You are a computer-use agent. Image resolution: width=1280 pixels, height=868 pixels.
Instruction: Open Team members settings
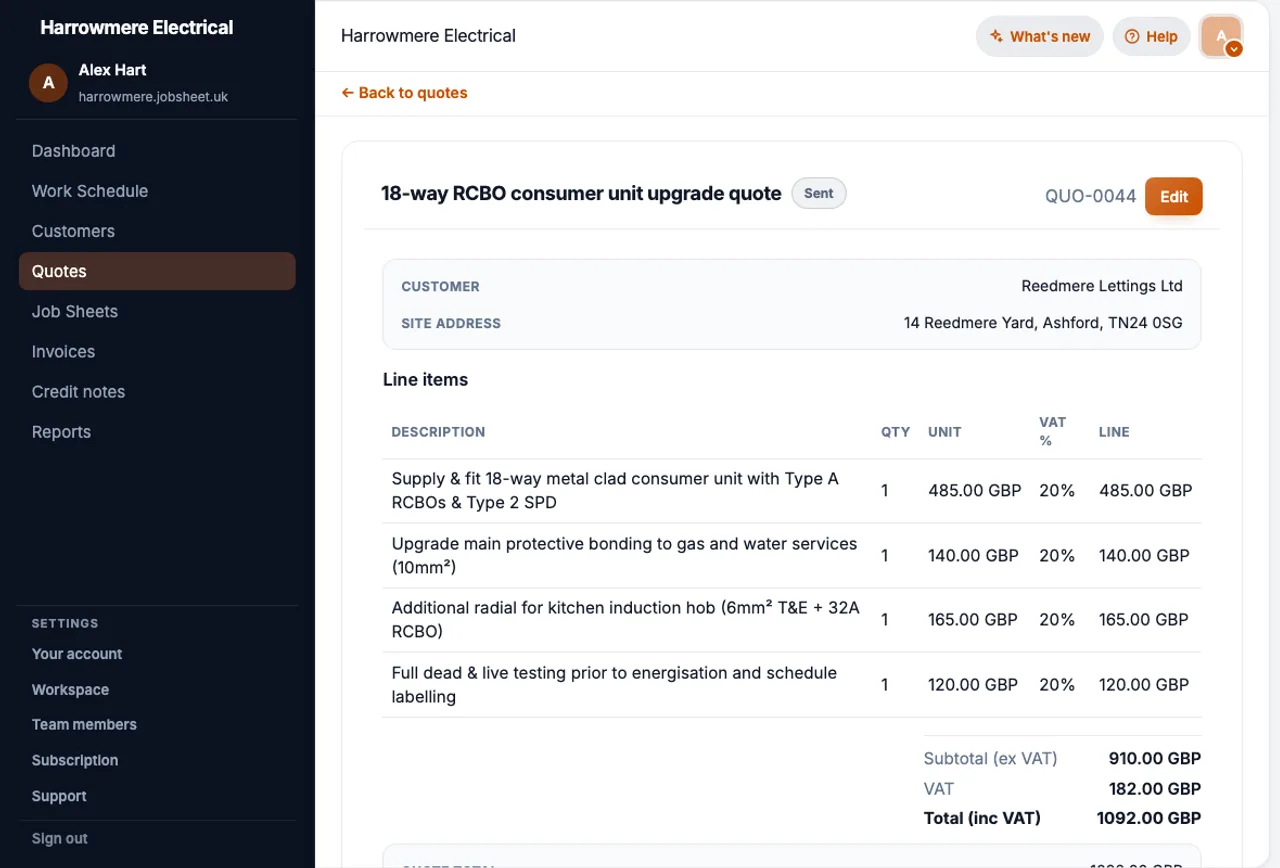click(84, 725)
